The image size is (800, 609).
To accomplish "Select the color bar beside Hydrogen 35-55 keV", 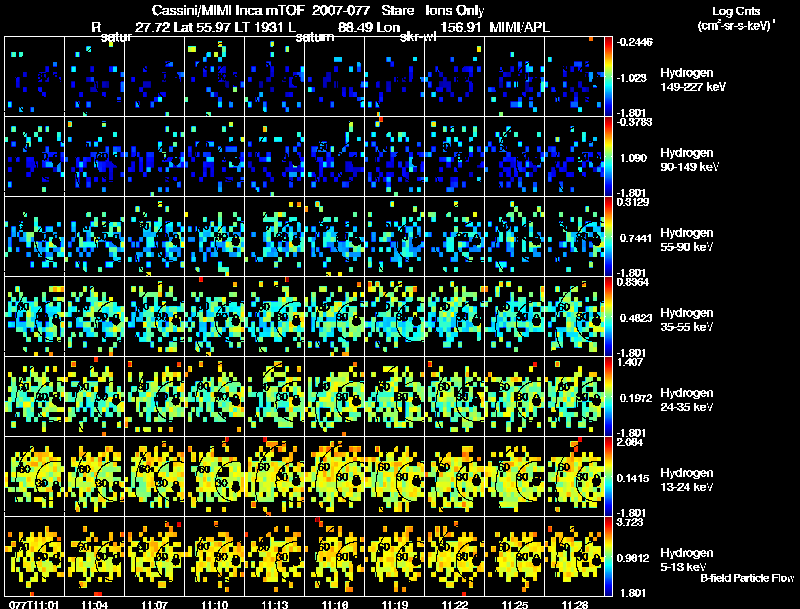I will pos(608,316).
